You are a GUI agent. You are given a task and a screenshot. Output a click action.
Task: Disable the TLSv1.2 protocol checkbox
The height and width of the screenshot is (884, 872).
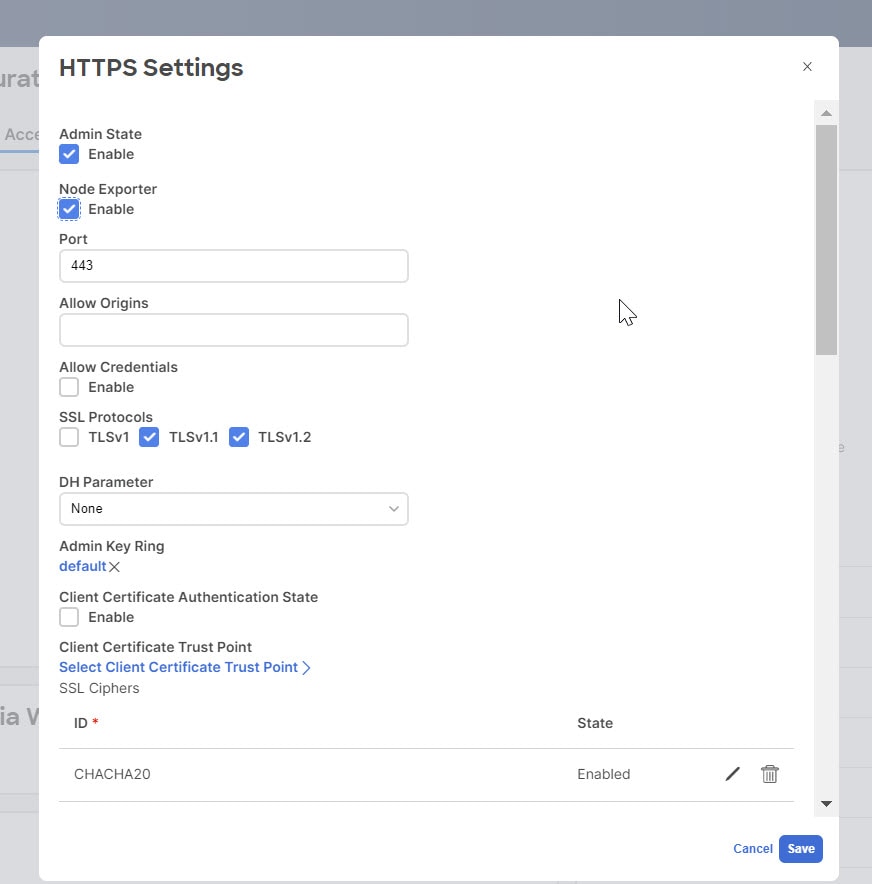[x=239, y=437]
